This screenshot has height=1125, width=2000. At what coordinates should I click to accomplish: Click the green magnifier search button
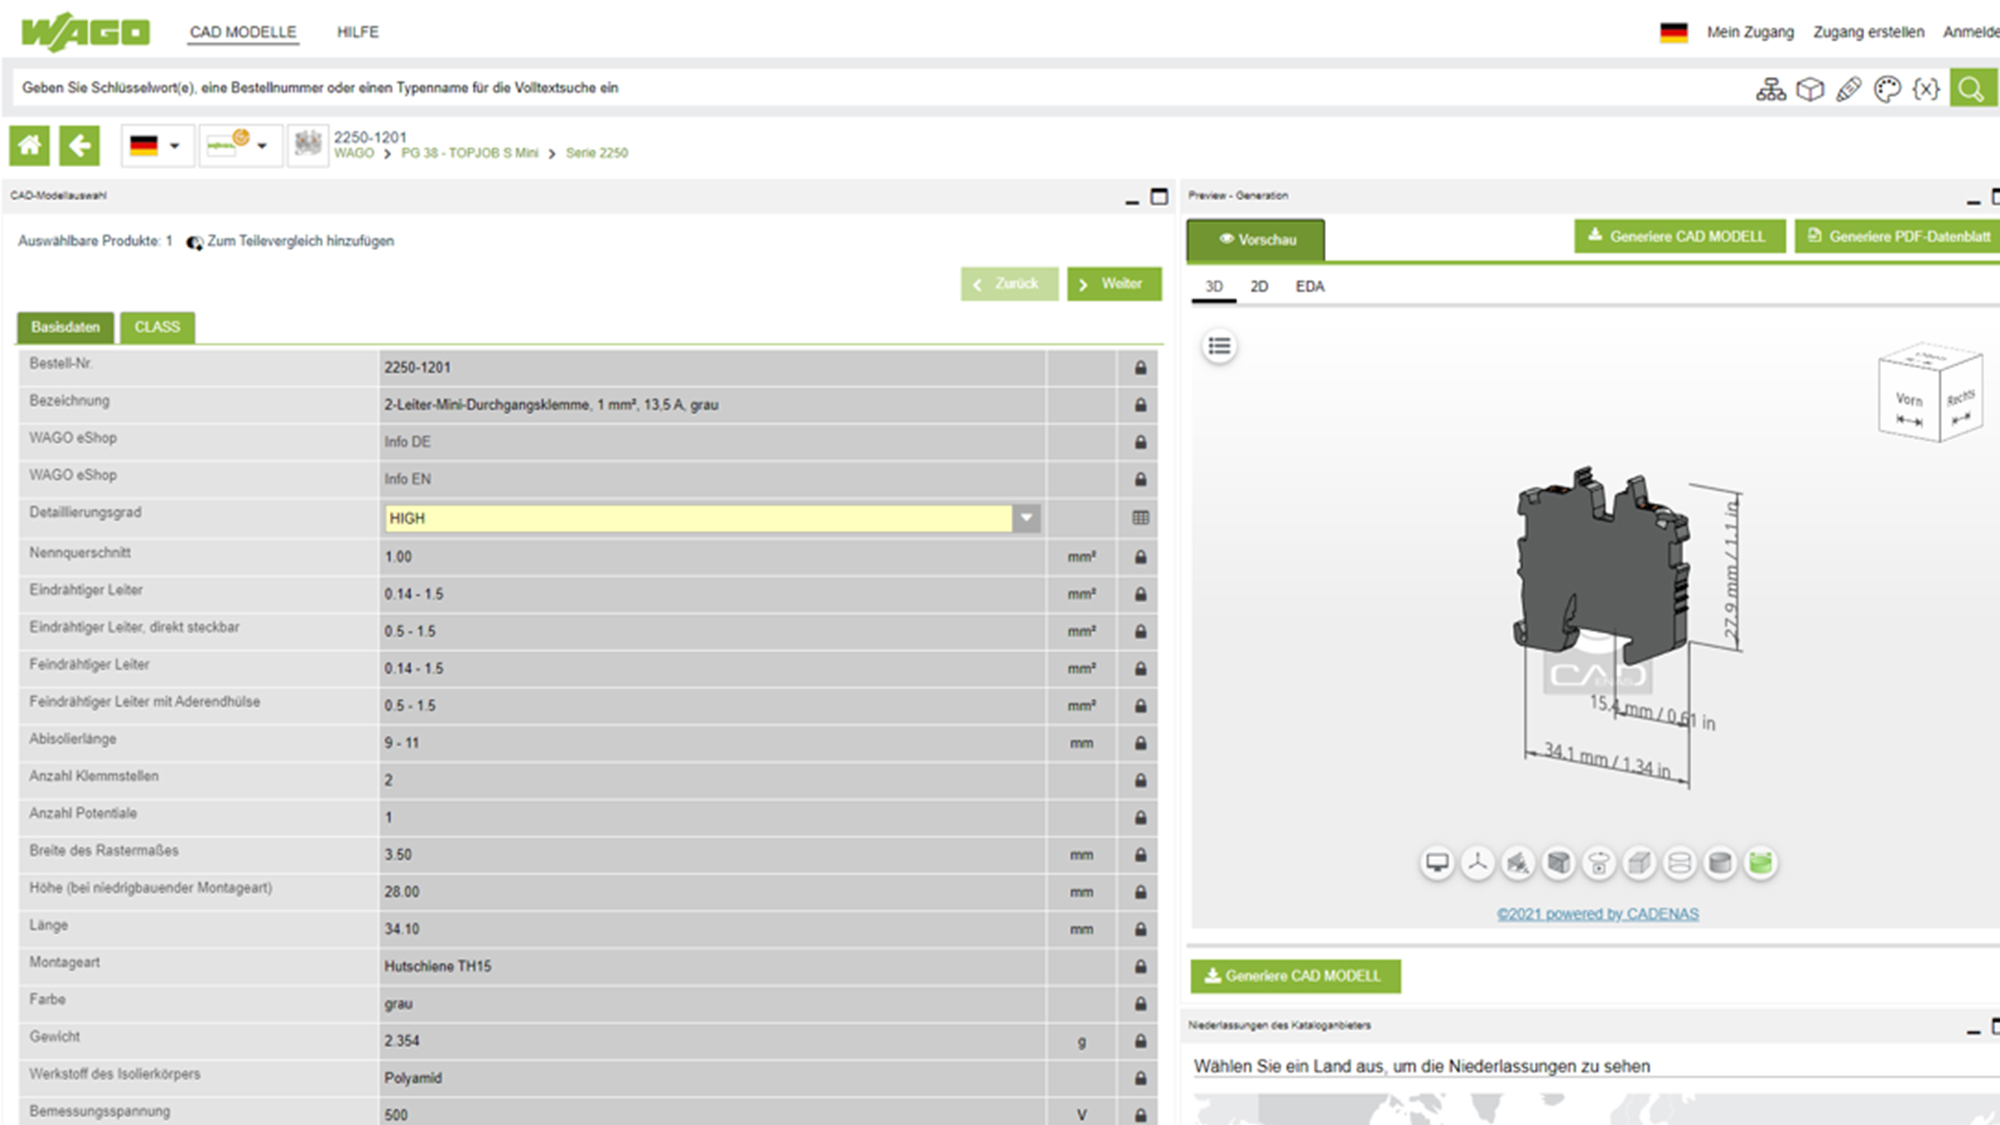point(1972,89)
